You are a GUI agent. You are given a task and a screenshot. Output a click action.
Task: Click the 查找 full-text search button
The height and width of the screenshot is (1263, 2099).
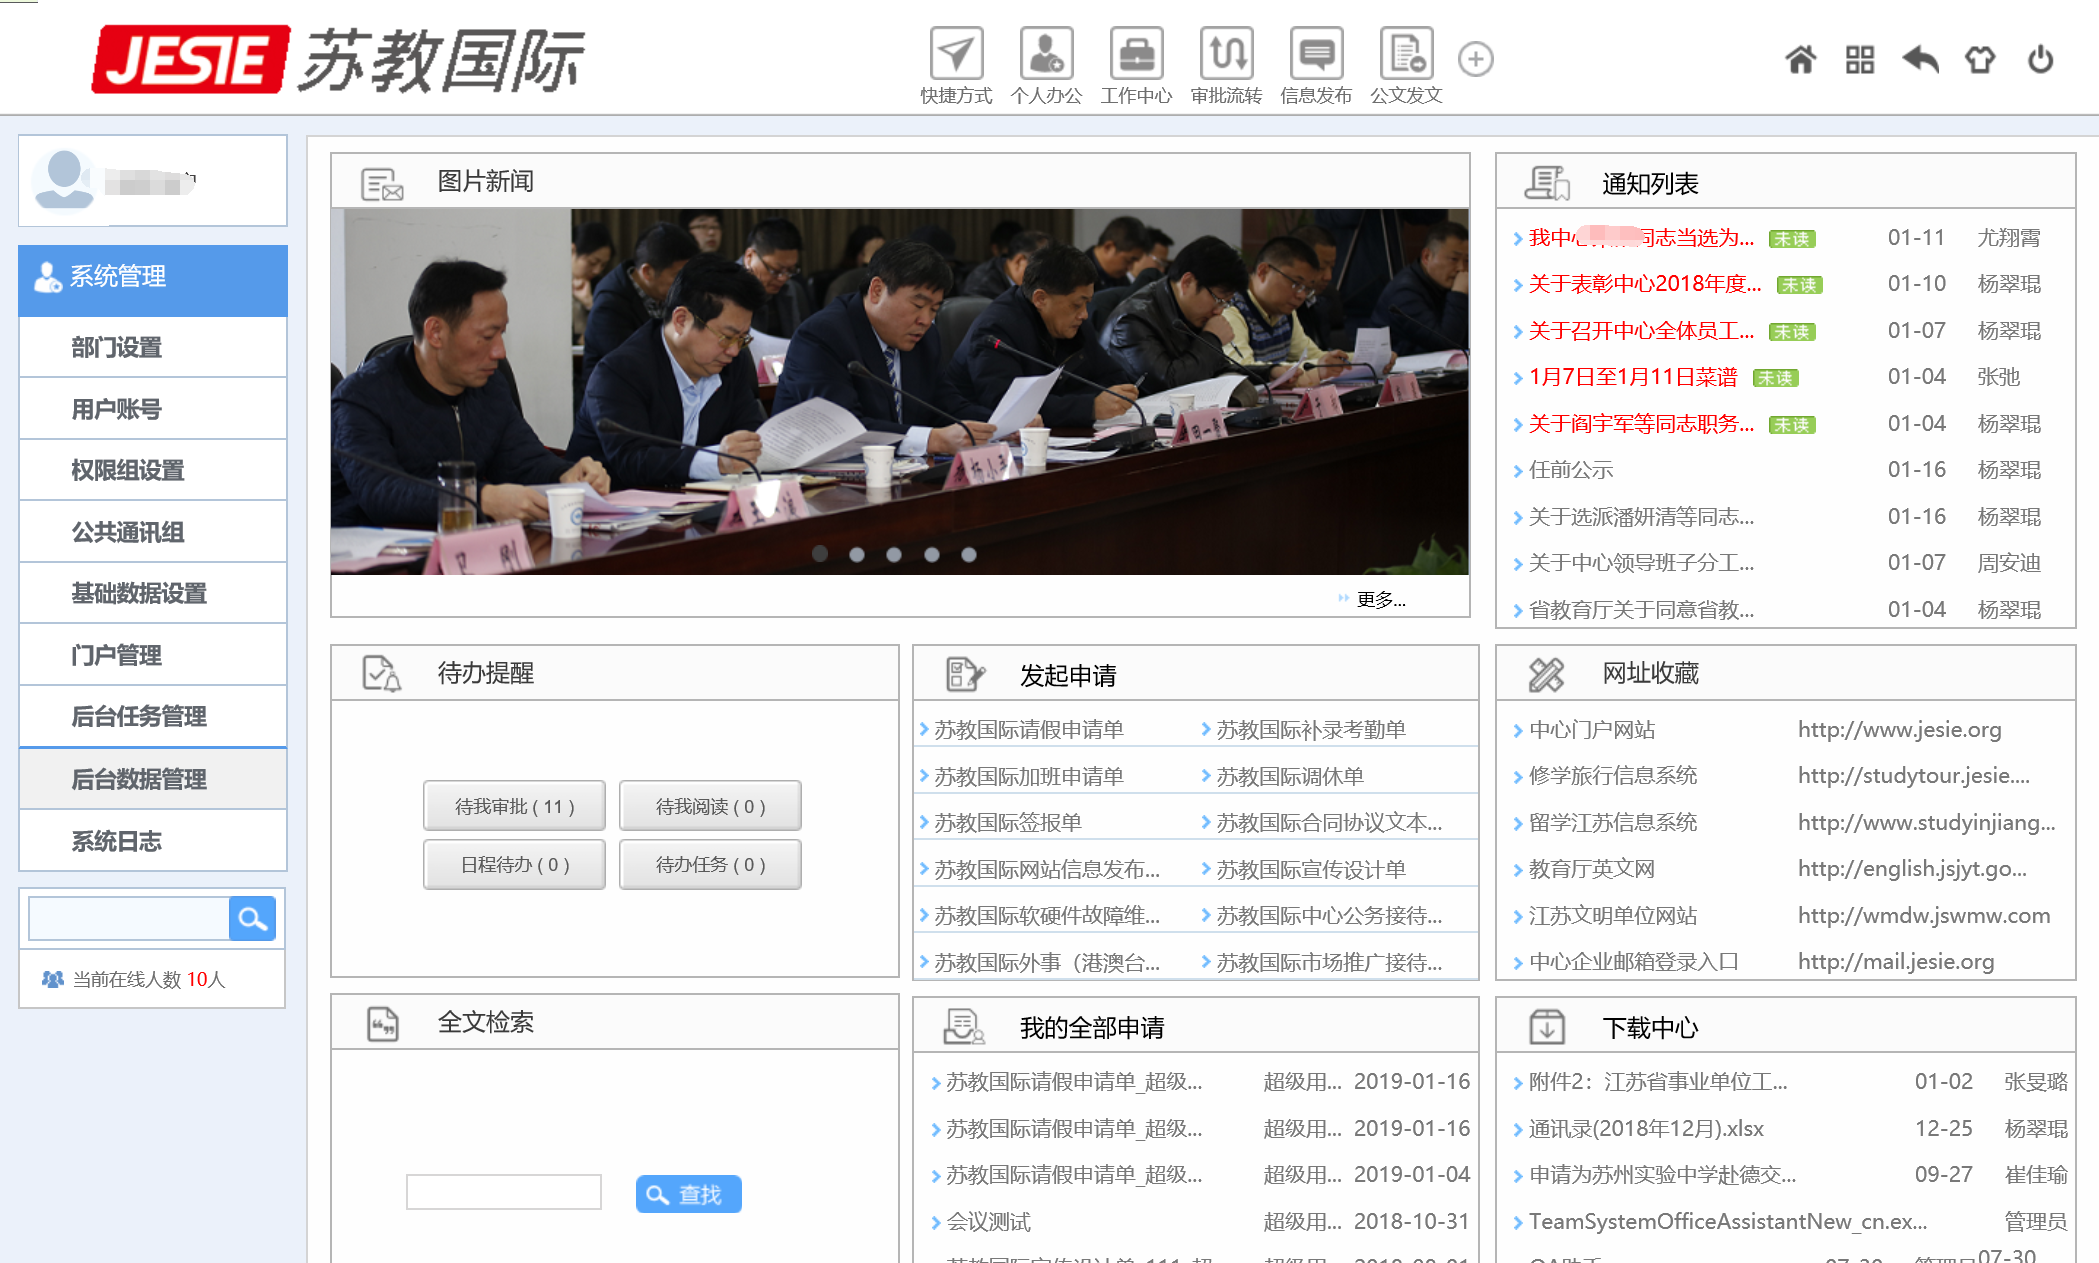687,1193
